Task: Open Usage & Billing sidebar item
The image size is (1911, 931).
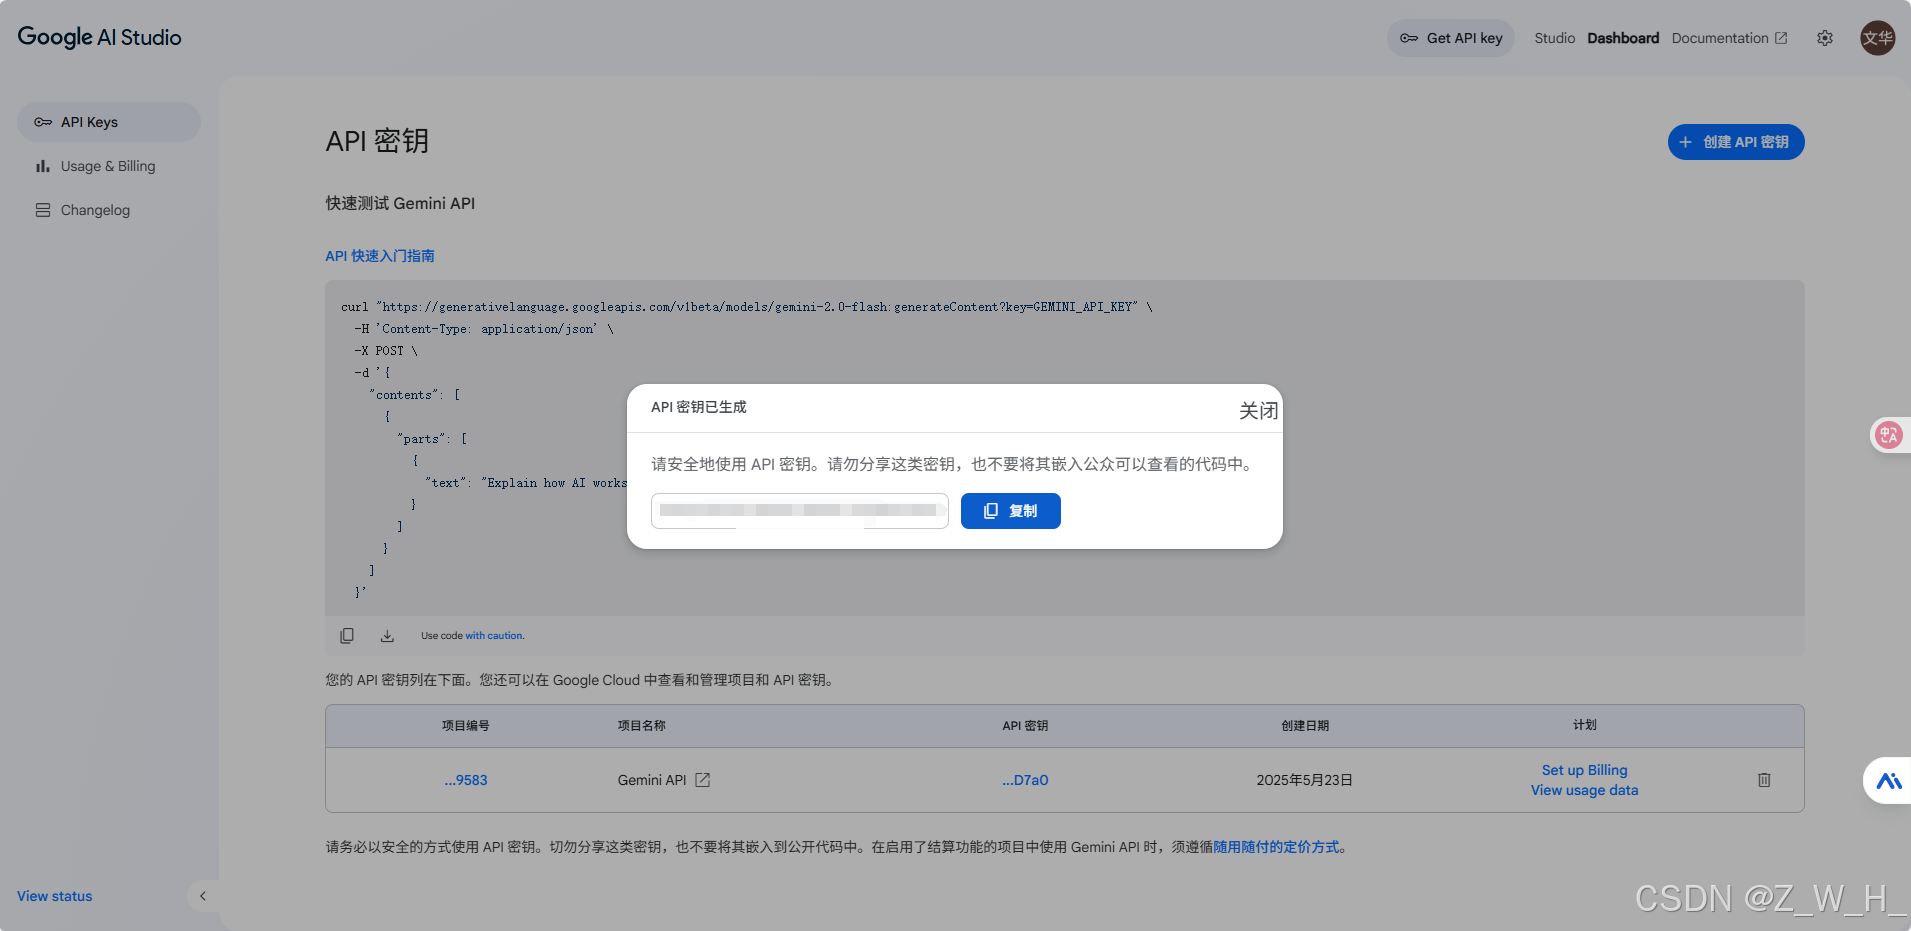Action: tap(109, 166)
